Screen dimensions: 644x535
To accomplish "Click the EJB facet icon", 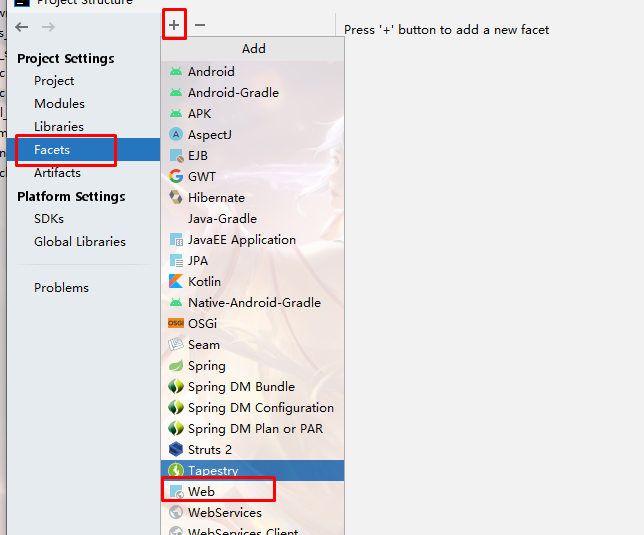I will point(176,156).
